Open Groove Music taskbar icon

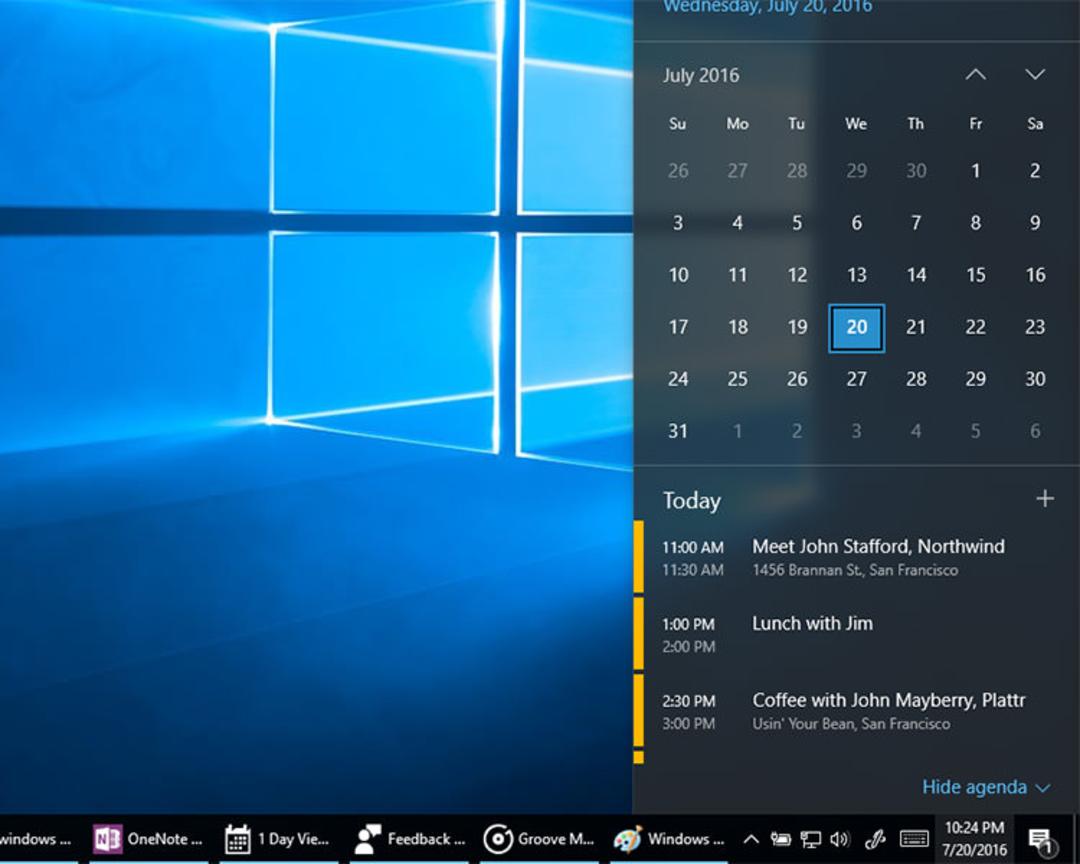click(x=539, y=839)
